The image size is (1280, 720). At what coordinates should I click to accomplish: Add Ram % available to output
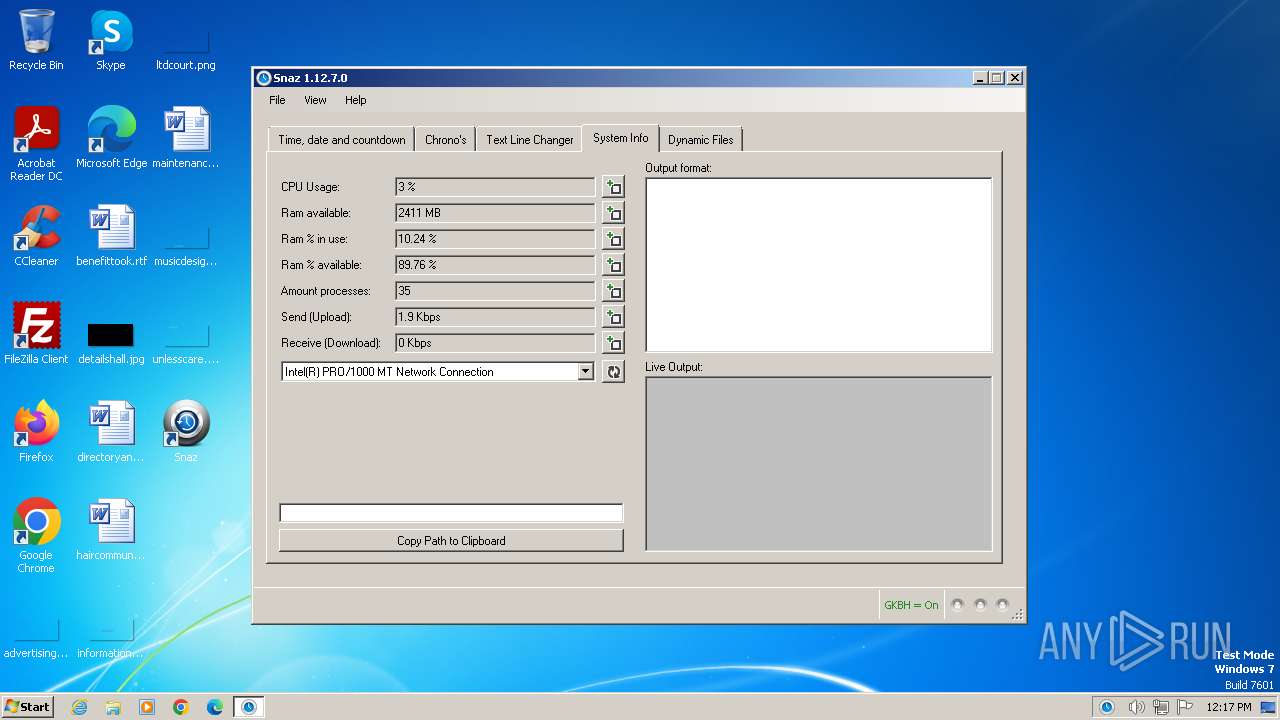click(x=613, y=265)
